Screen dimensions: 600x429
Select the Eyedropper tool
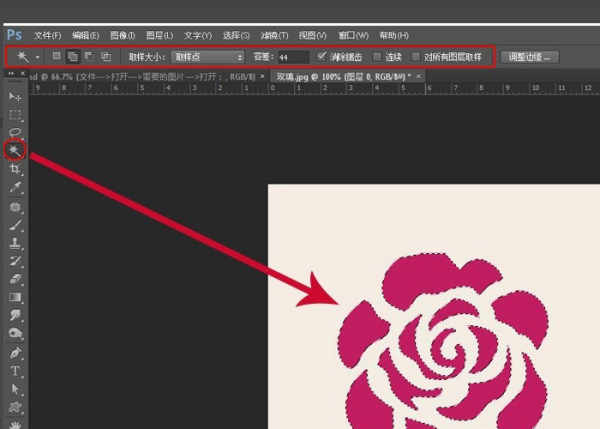15,187
